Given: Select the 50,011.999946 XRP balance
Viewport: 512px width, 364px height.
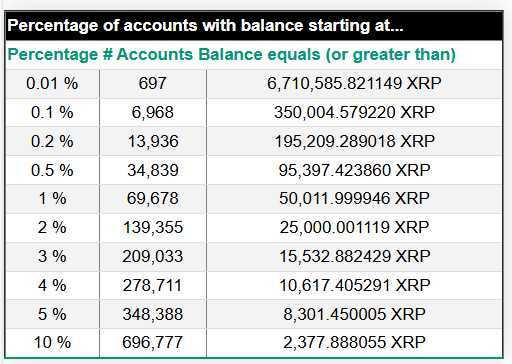Looking at the screenshot, I should point(355,199).
